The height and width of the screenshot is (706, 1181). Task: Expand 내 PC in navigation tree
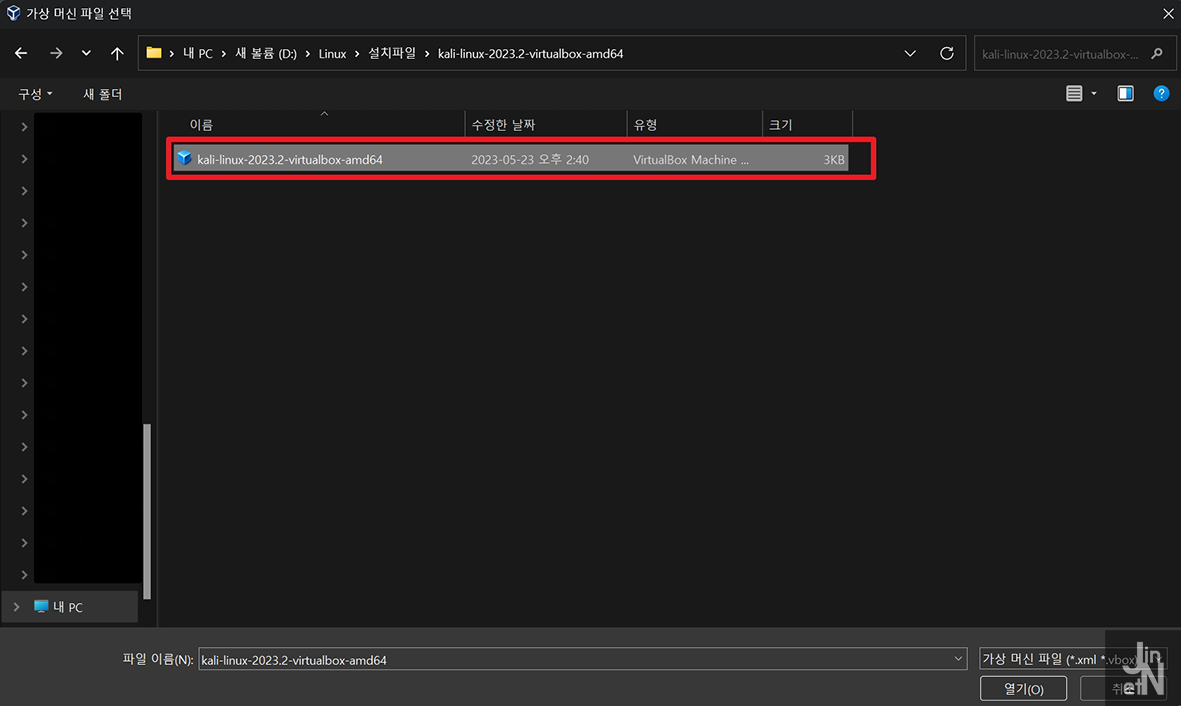[17, 607]
